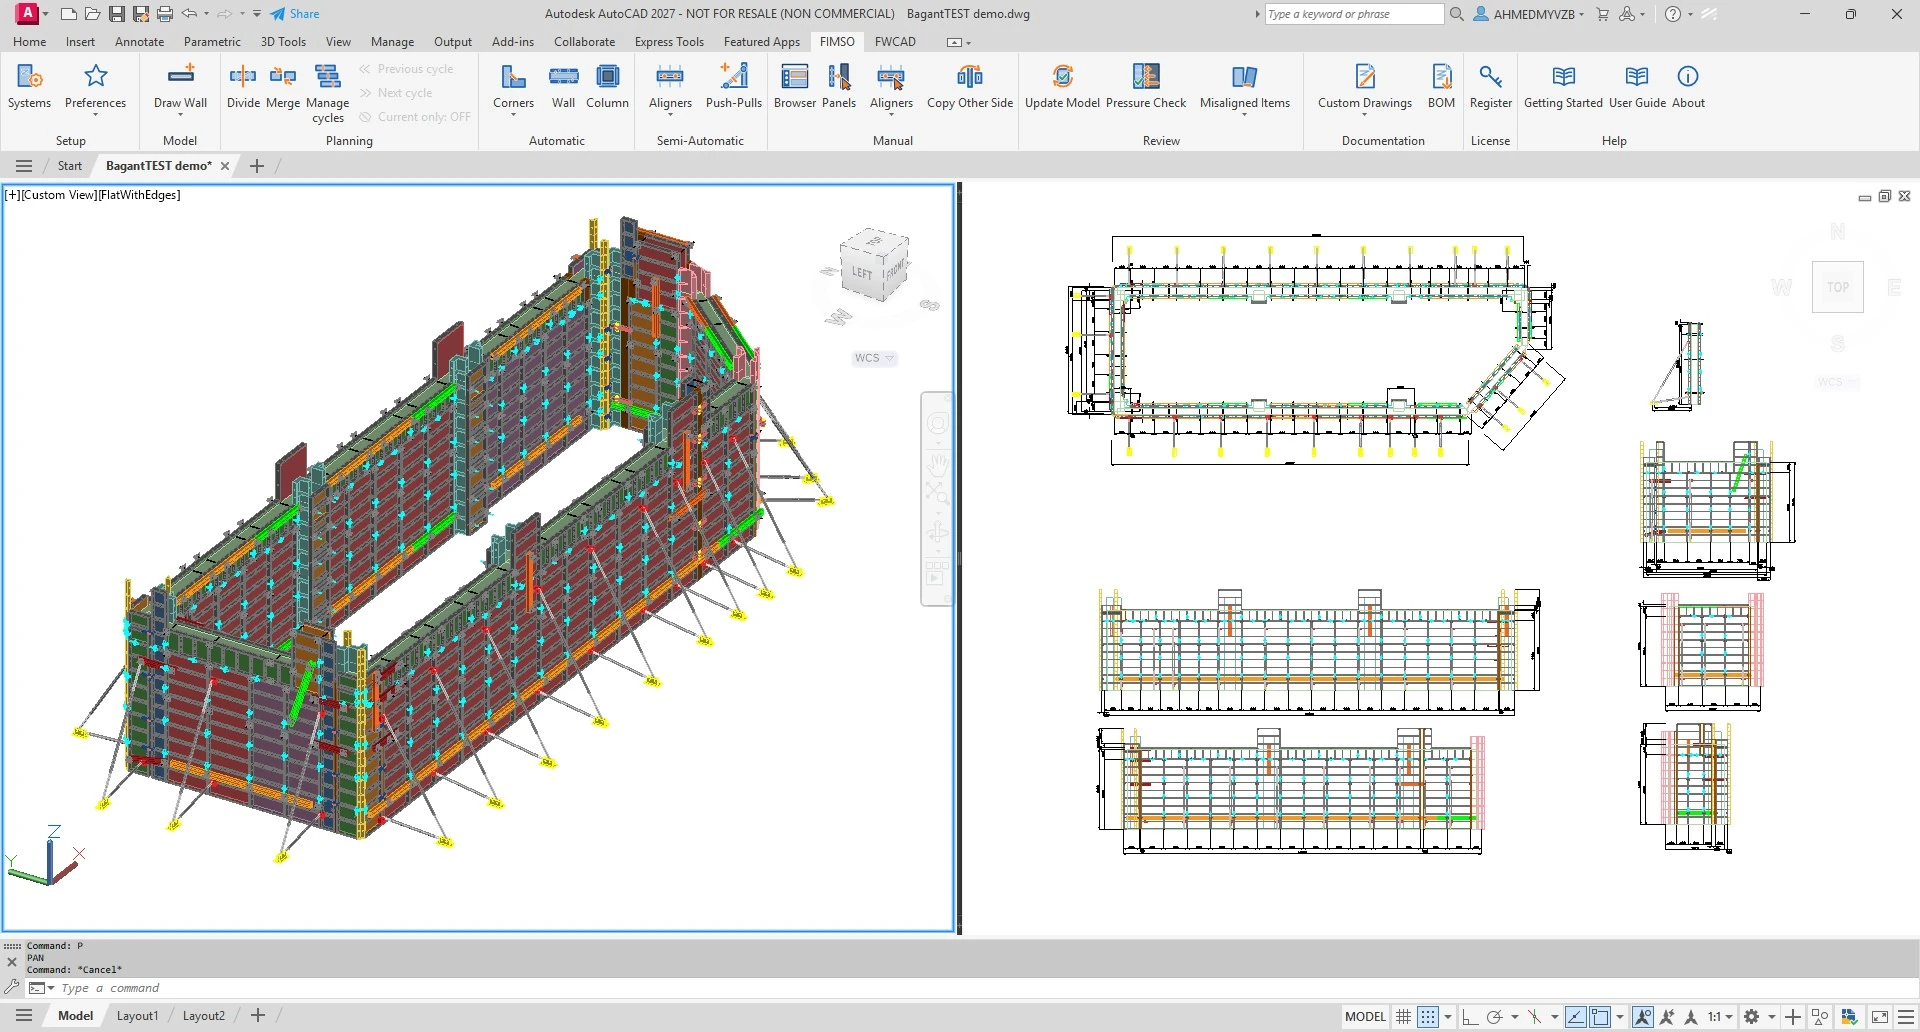Click Current only: OFF
This screenshot has width=1920, height=1032.
pos(415,117)
